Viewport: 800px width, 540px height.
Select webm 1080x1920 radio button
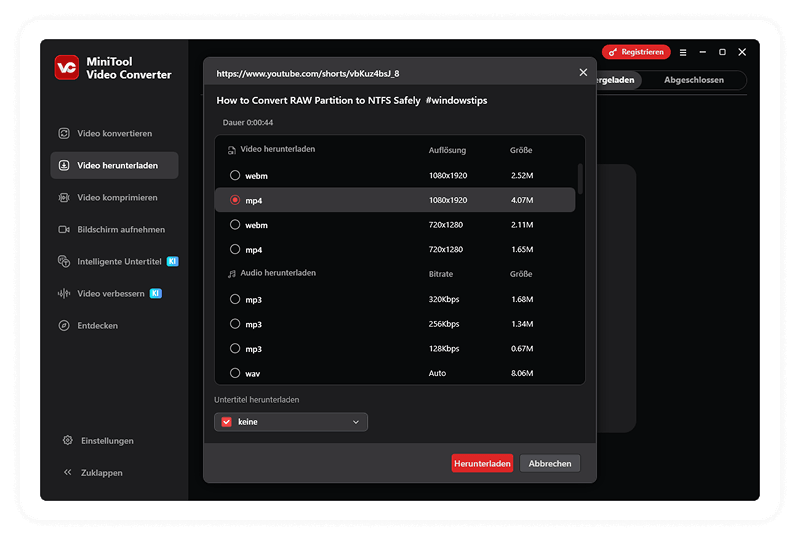235,175
